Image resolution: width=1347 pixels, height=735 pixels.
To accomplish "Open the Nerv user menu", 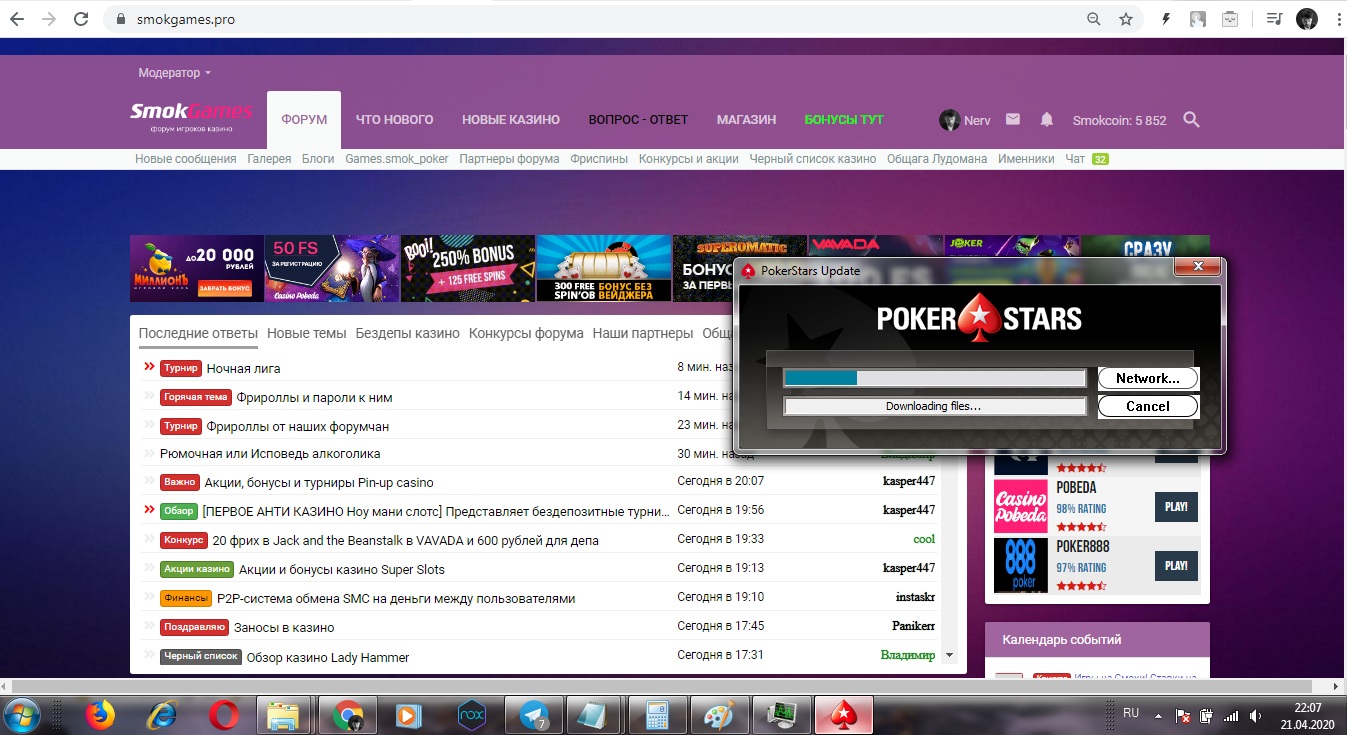I will pyautogui.click(x=965, y=120).
